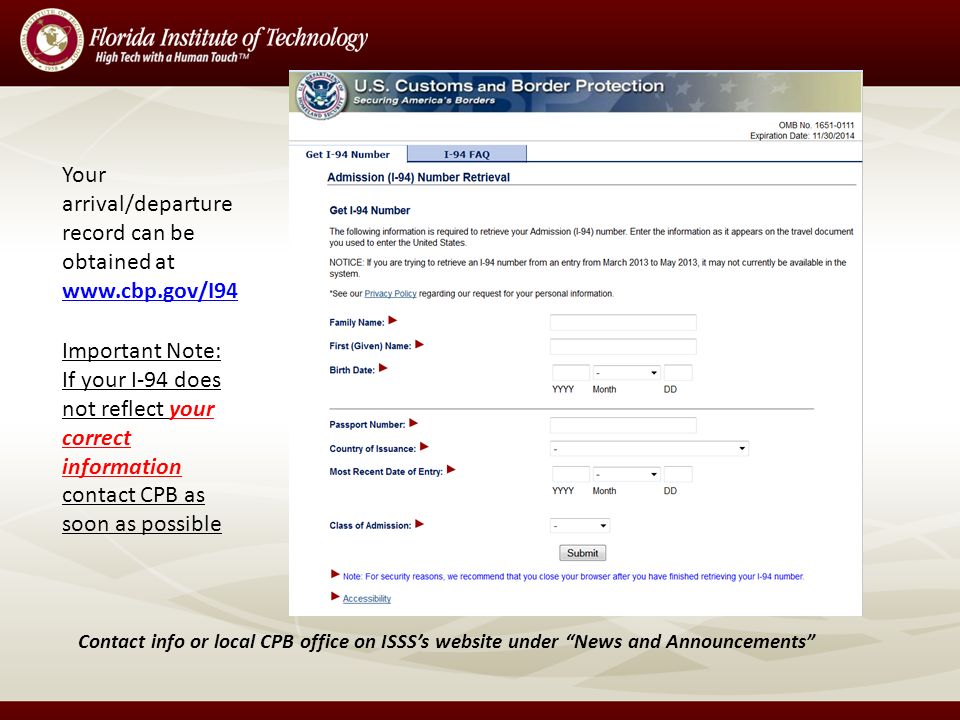Click the Family Name input field
This screenshot has width=960, height=720.
623,323
